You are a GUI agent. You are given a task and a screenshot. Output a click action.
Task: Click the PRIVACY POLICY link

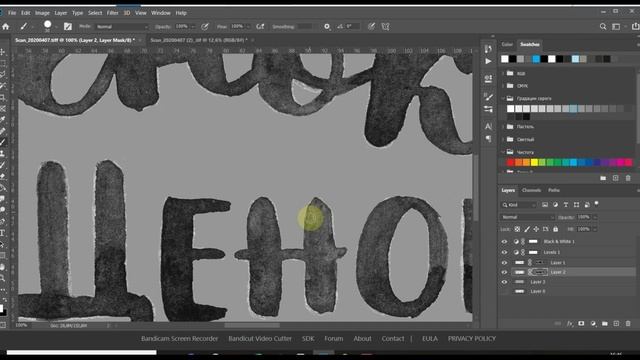point(472,338)
